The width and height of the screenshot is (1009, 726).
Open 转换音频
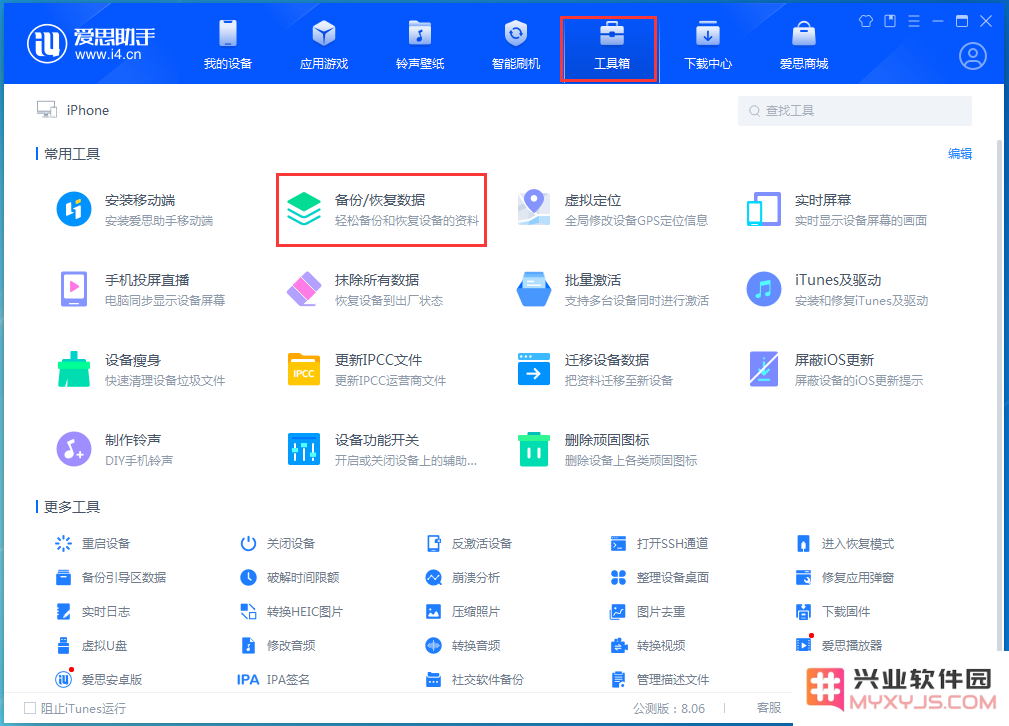(x=463, y=646)
